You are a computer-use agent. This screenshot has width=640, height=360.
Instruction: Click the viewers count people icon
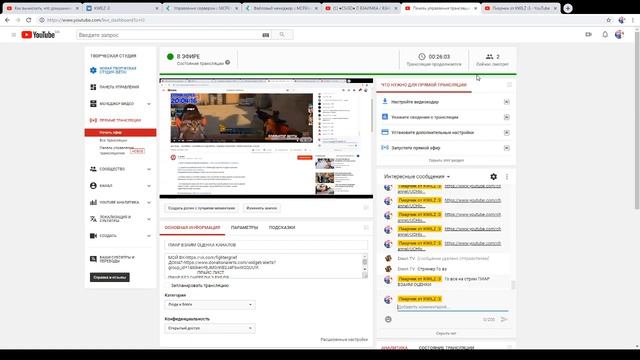[x=489, y=57]
